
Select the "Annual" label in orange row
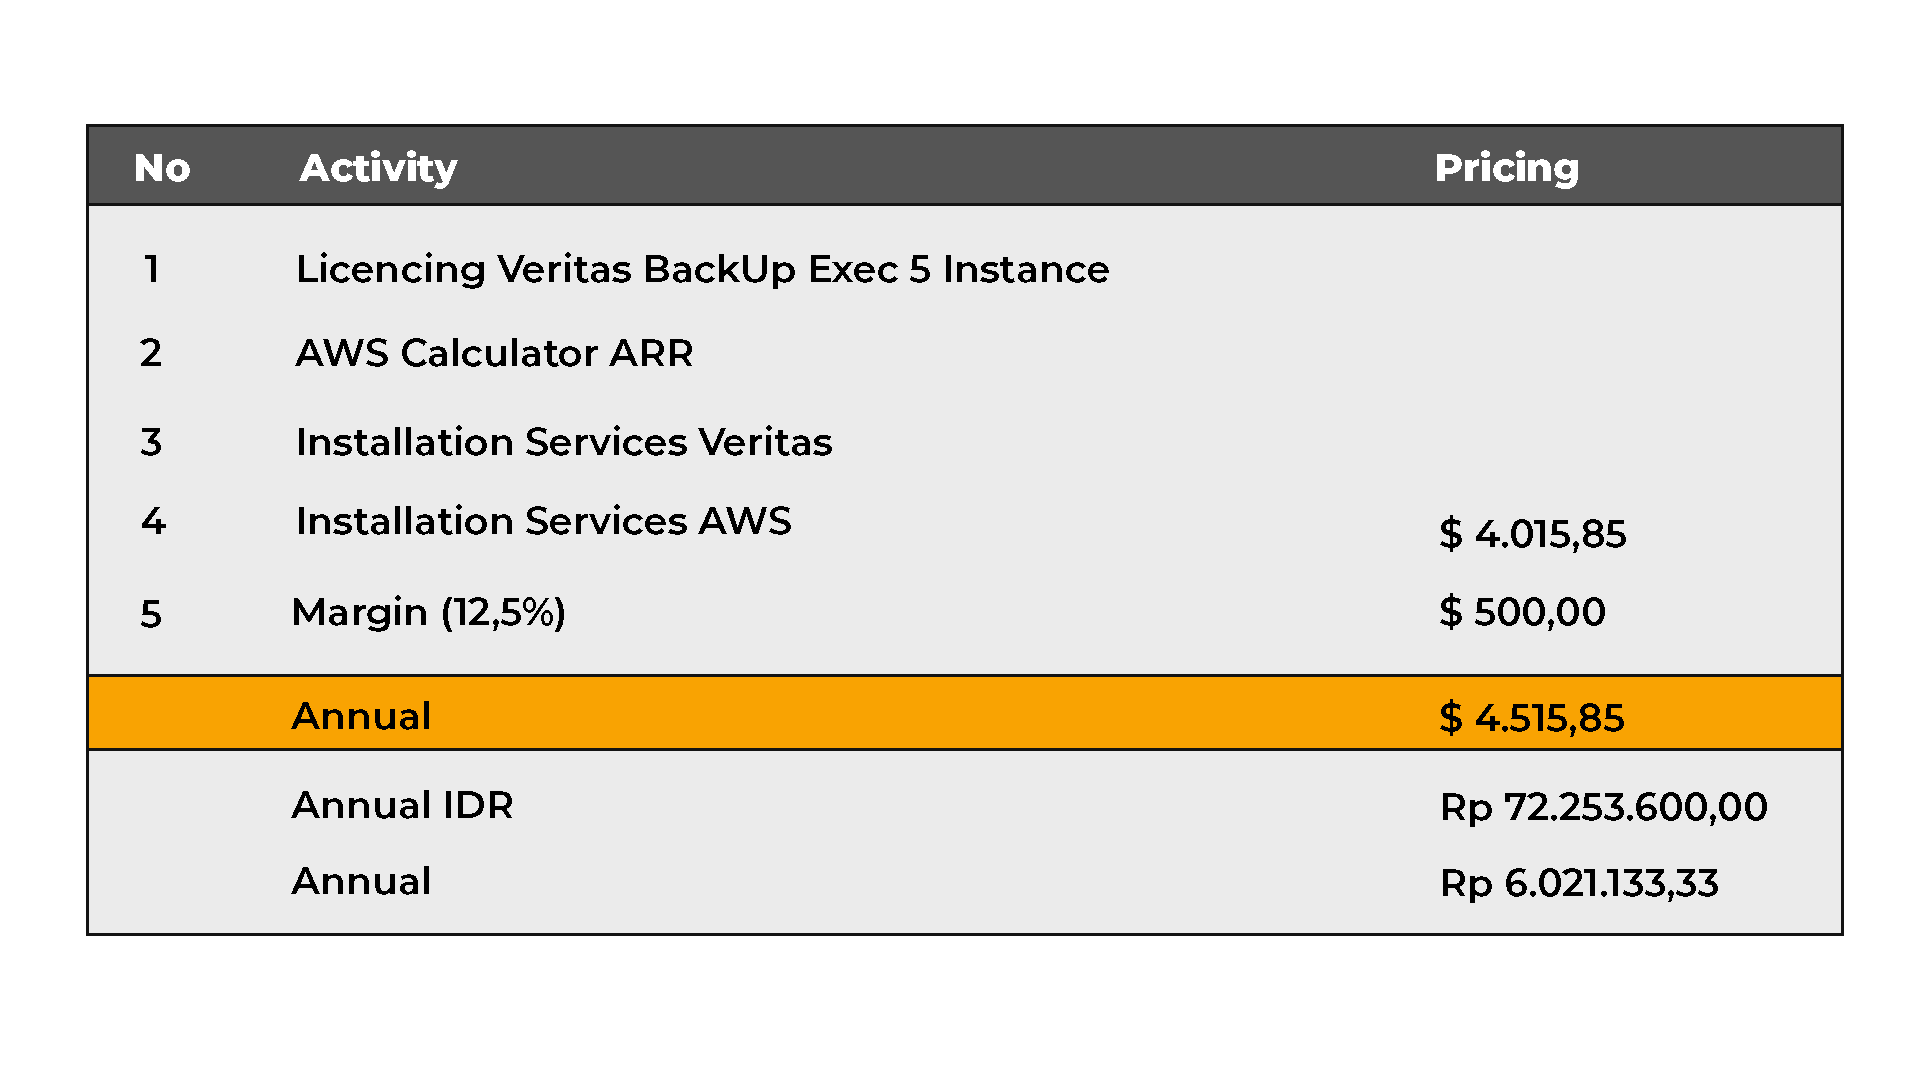pos(361,716)
